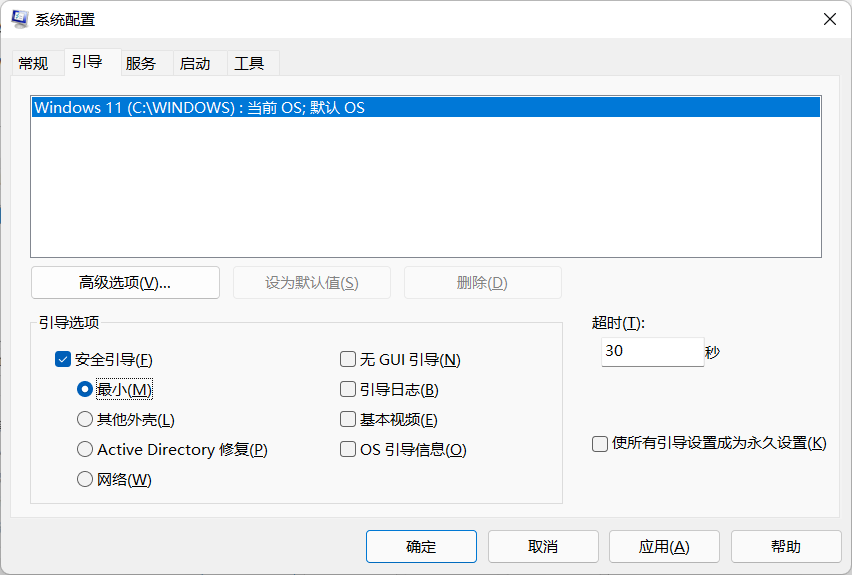Screen dimensions: 852x575
Task: Click the 设为默认值(S) button
Action: [x=312, y=283]
